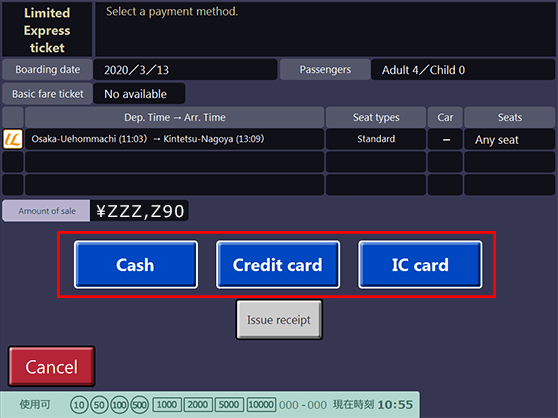
Task: Click the Issue receipt button
Action: pyautogui.click(x=279, y=319)
